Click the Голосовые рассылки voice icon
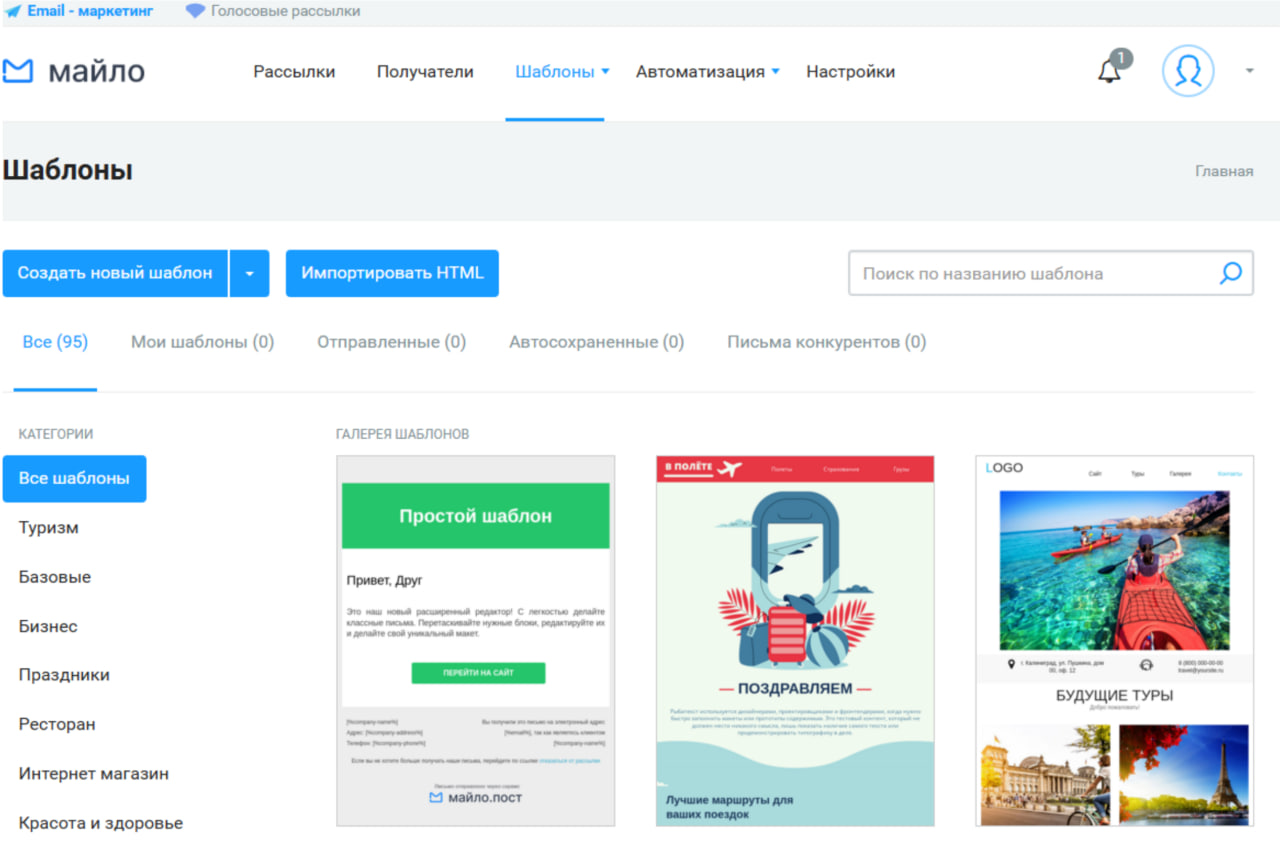 [x=195, y=12]
